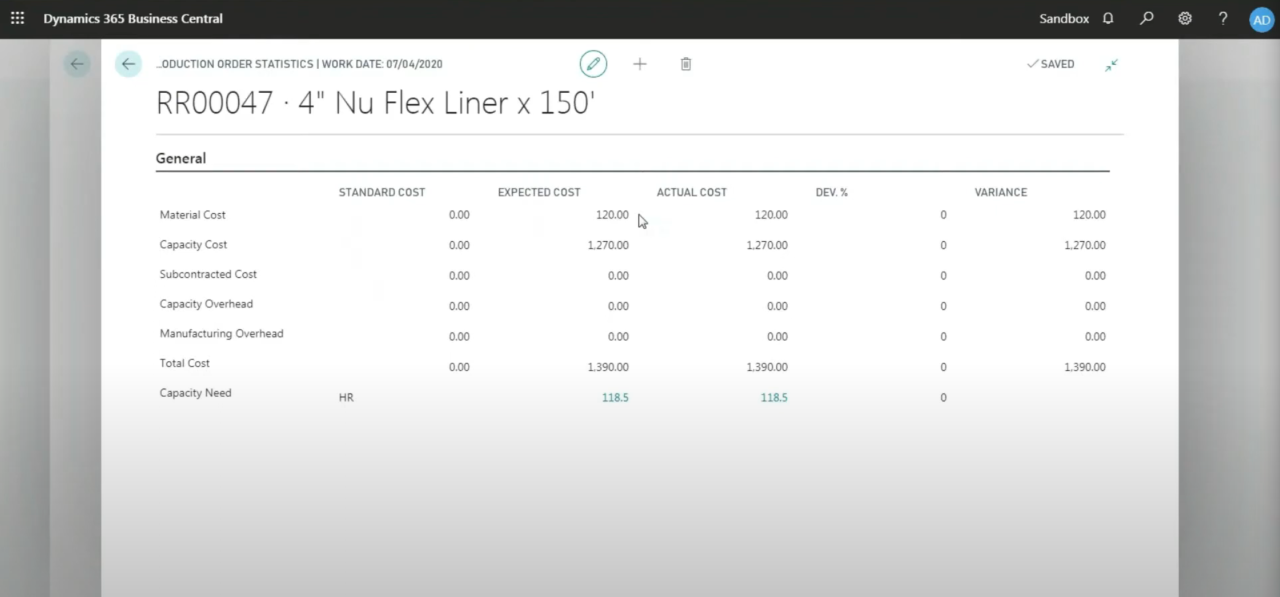The height and width of the screenshot is (597, 1280).
Task: Click Capacity Overhead variance 0.00
Action: point(1095,306)
